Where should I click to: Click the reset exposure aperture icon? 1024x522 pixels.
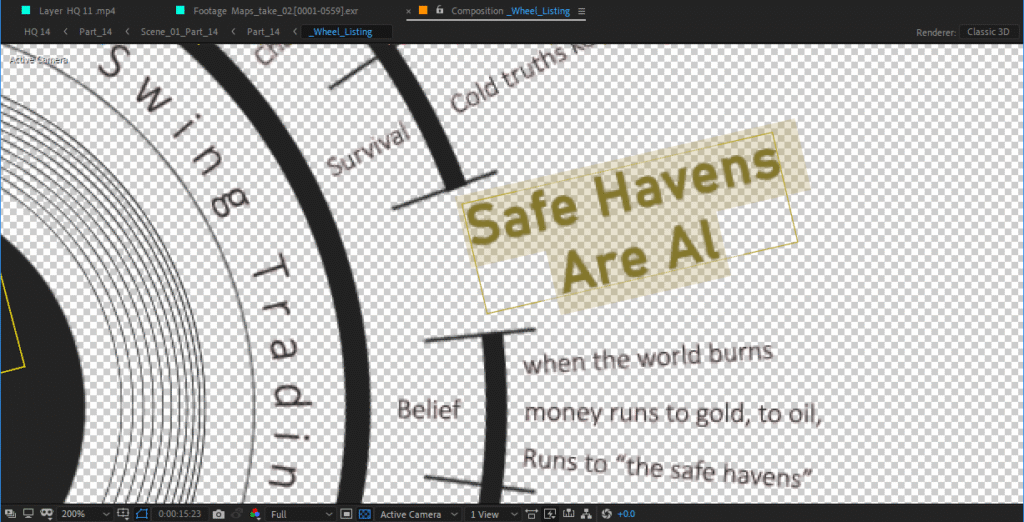pos(605,514)
